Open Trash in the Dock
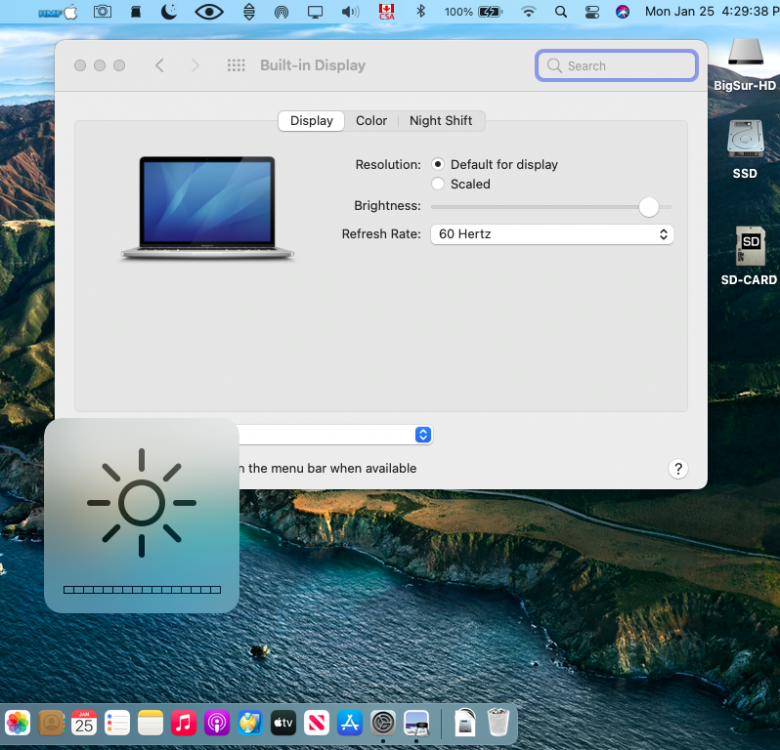 (498, 723)
